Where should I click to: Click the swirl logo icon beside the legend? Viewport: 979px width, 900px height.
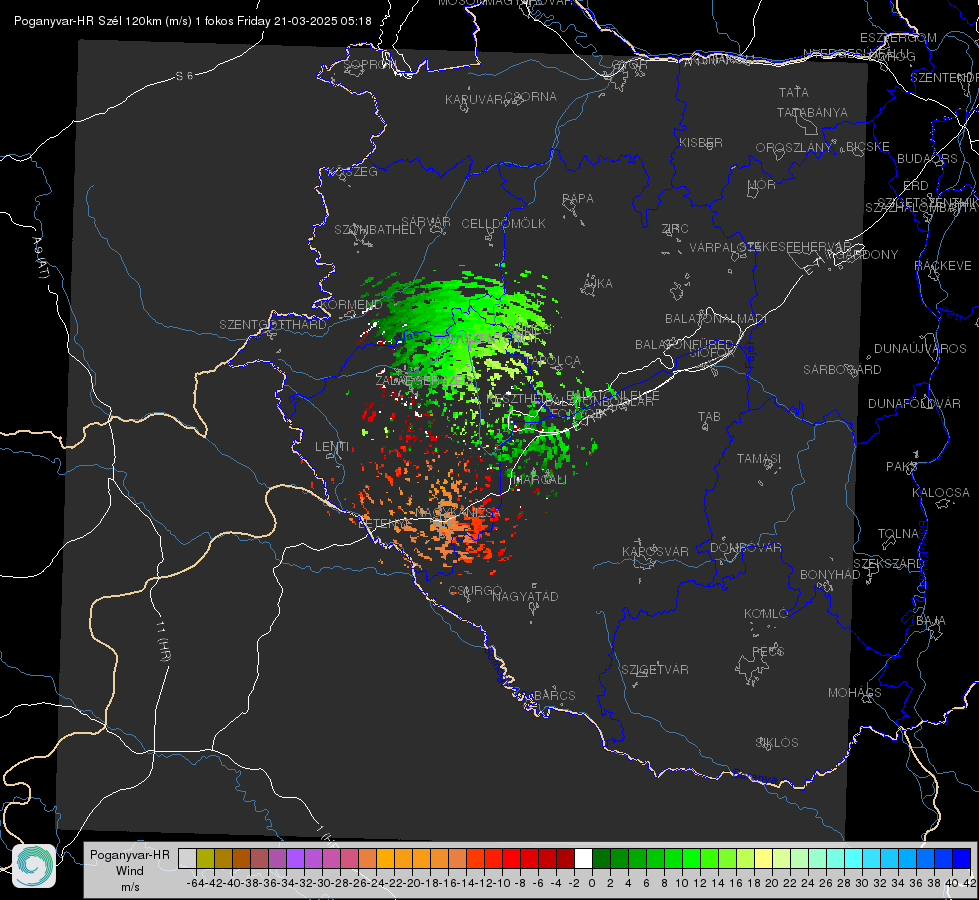(34, 866)
